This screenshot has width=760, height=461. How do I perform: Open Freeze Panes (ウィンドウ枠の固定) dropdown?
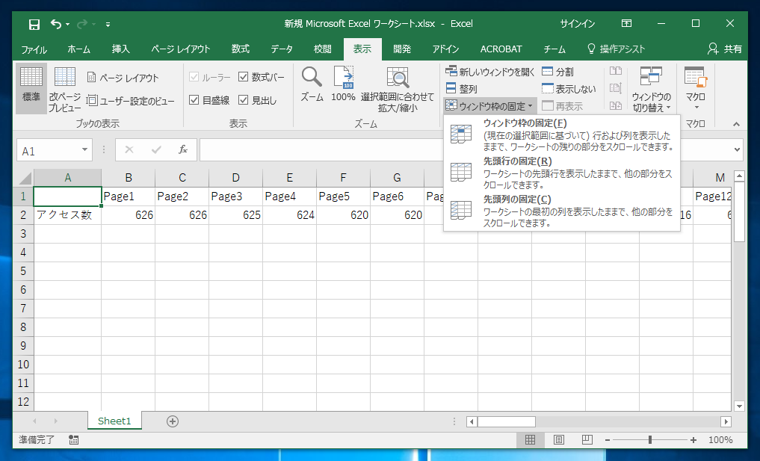pyautogui.click(x=489, y=106)
